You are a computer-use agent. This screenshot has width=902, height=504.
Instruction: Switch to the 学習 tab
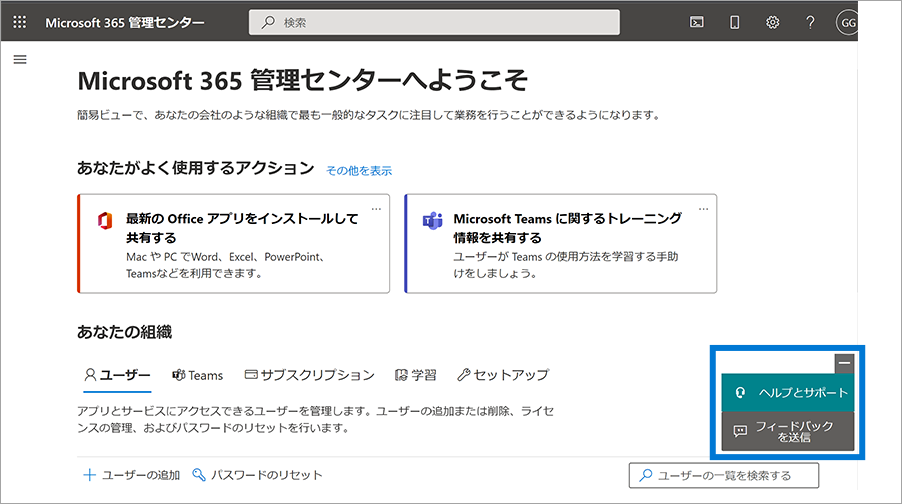tap(415, 375)
